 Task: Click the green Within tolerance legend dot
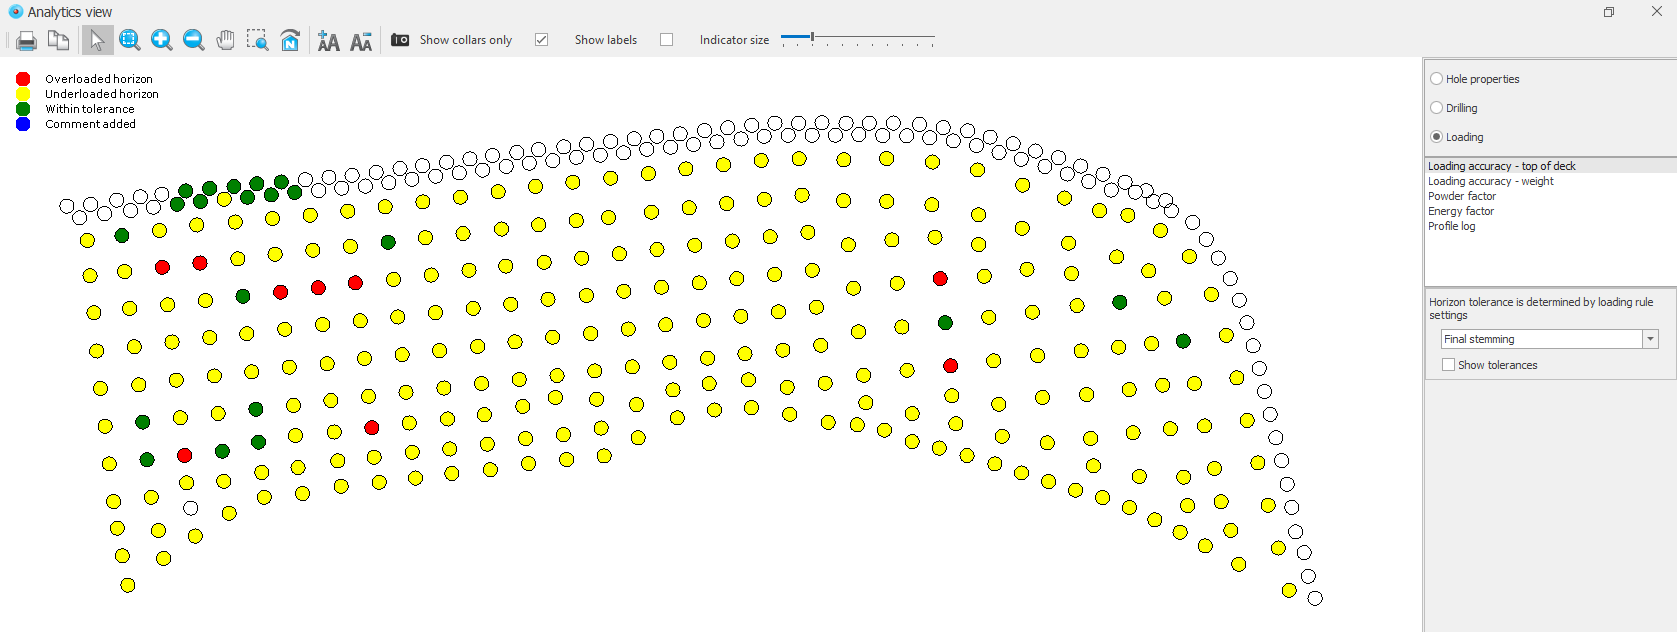point(23,109)
